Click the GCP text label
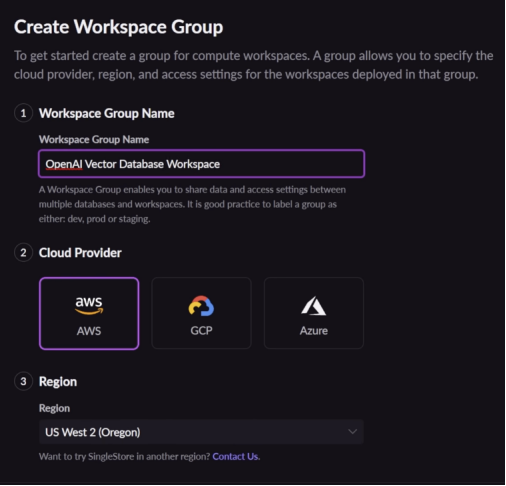506x486 pixels. tap(201, 331)
